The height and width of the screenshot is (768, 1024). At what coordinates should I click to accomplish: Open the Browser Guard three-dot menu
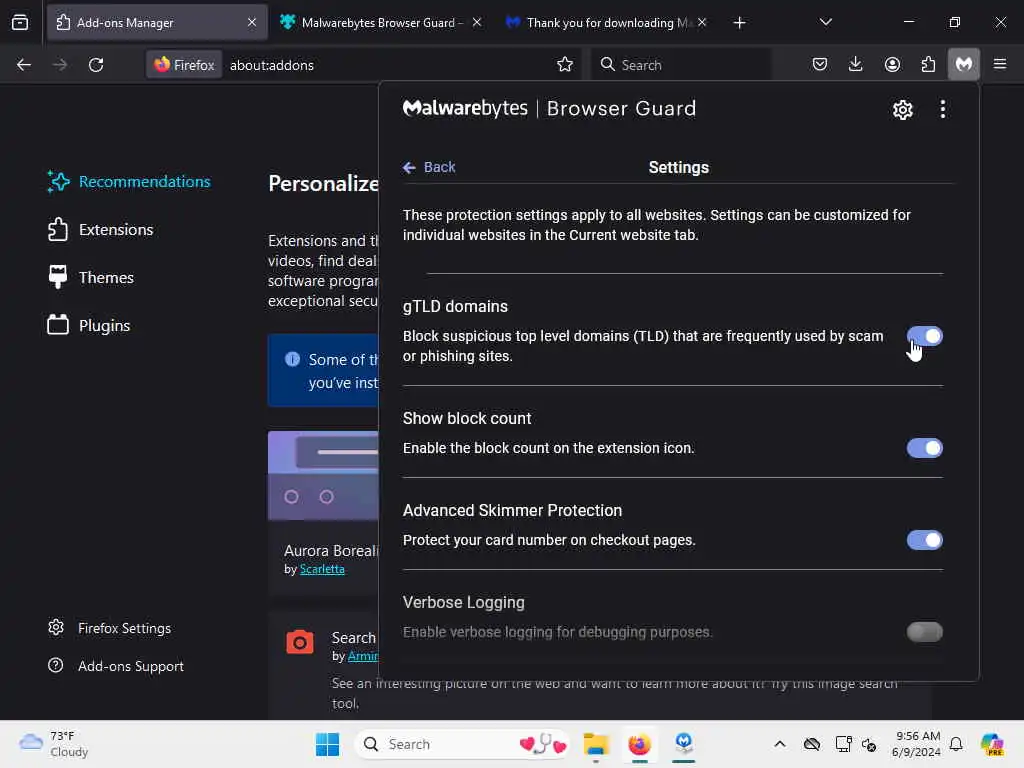coord(942,109)
